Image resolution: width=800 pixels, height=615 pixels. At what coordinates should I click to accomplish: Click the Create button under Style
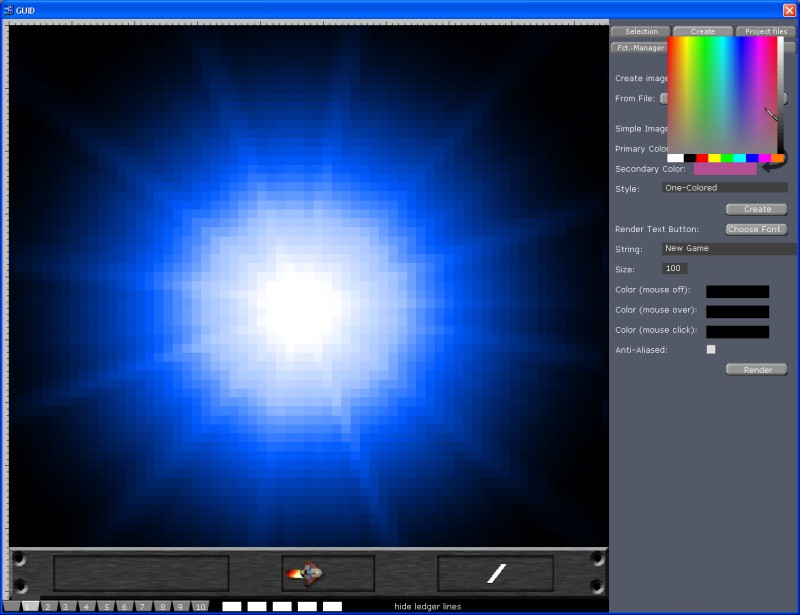tap(757, 209)
